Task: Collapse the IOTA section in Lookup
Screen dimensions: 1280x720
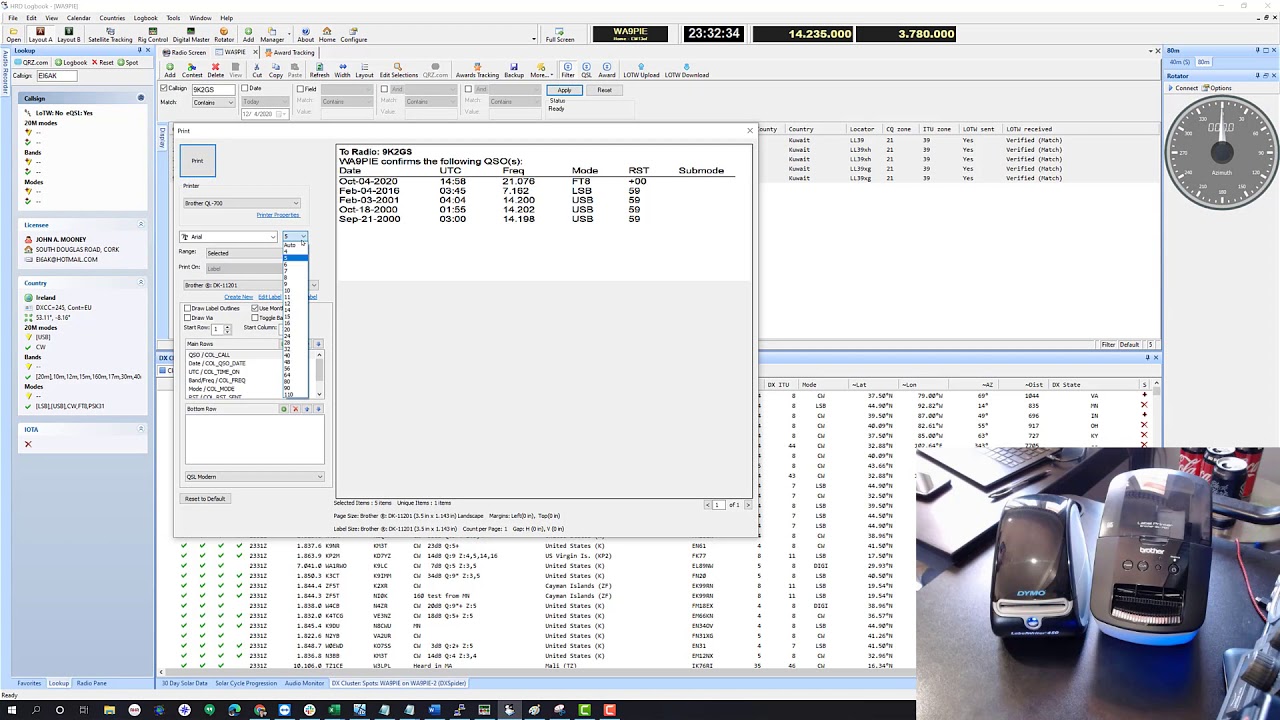Action: (x=140, y=429)
